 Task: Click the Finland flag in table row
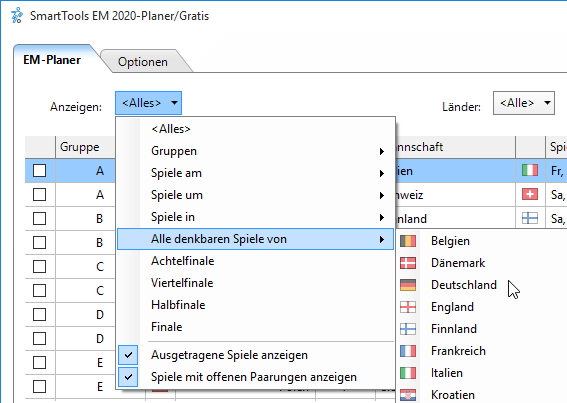click(x=530, y=219)
